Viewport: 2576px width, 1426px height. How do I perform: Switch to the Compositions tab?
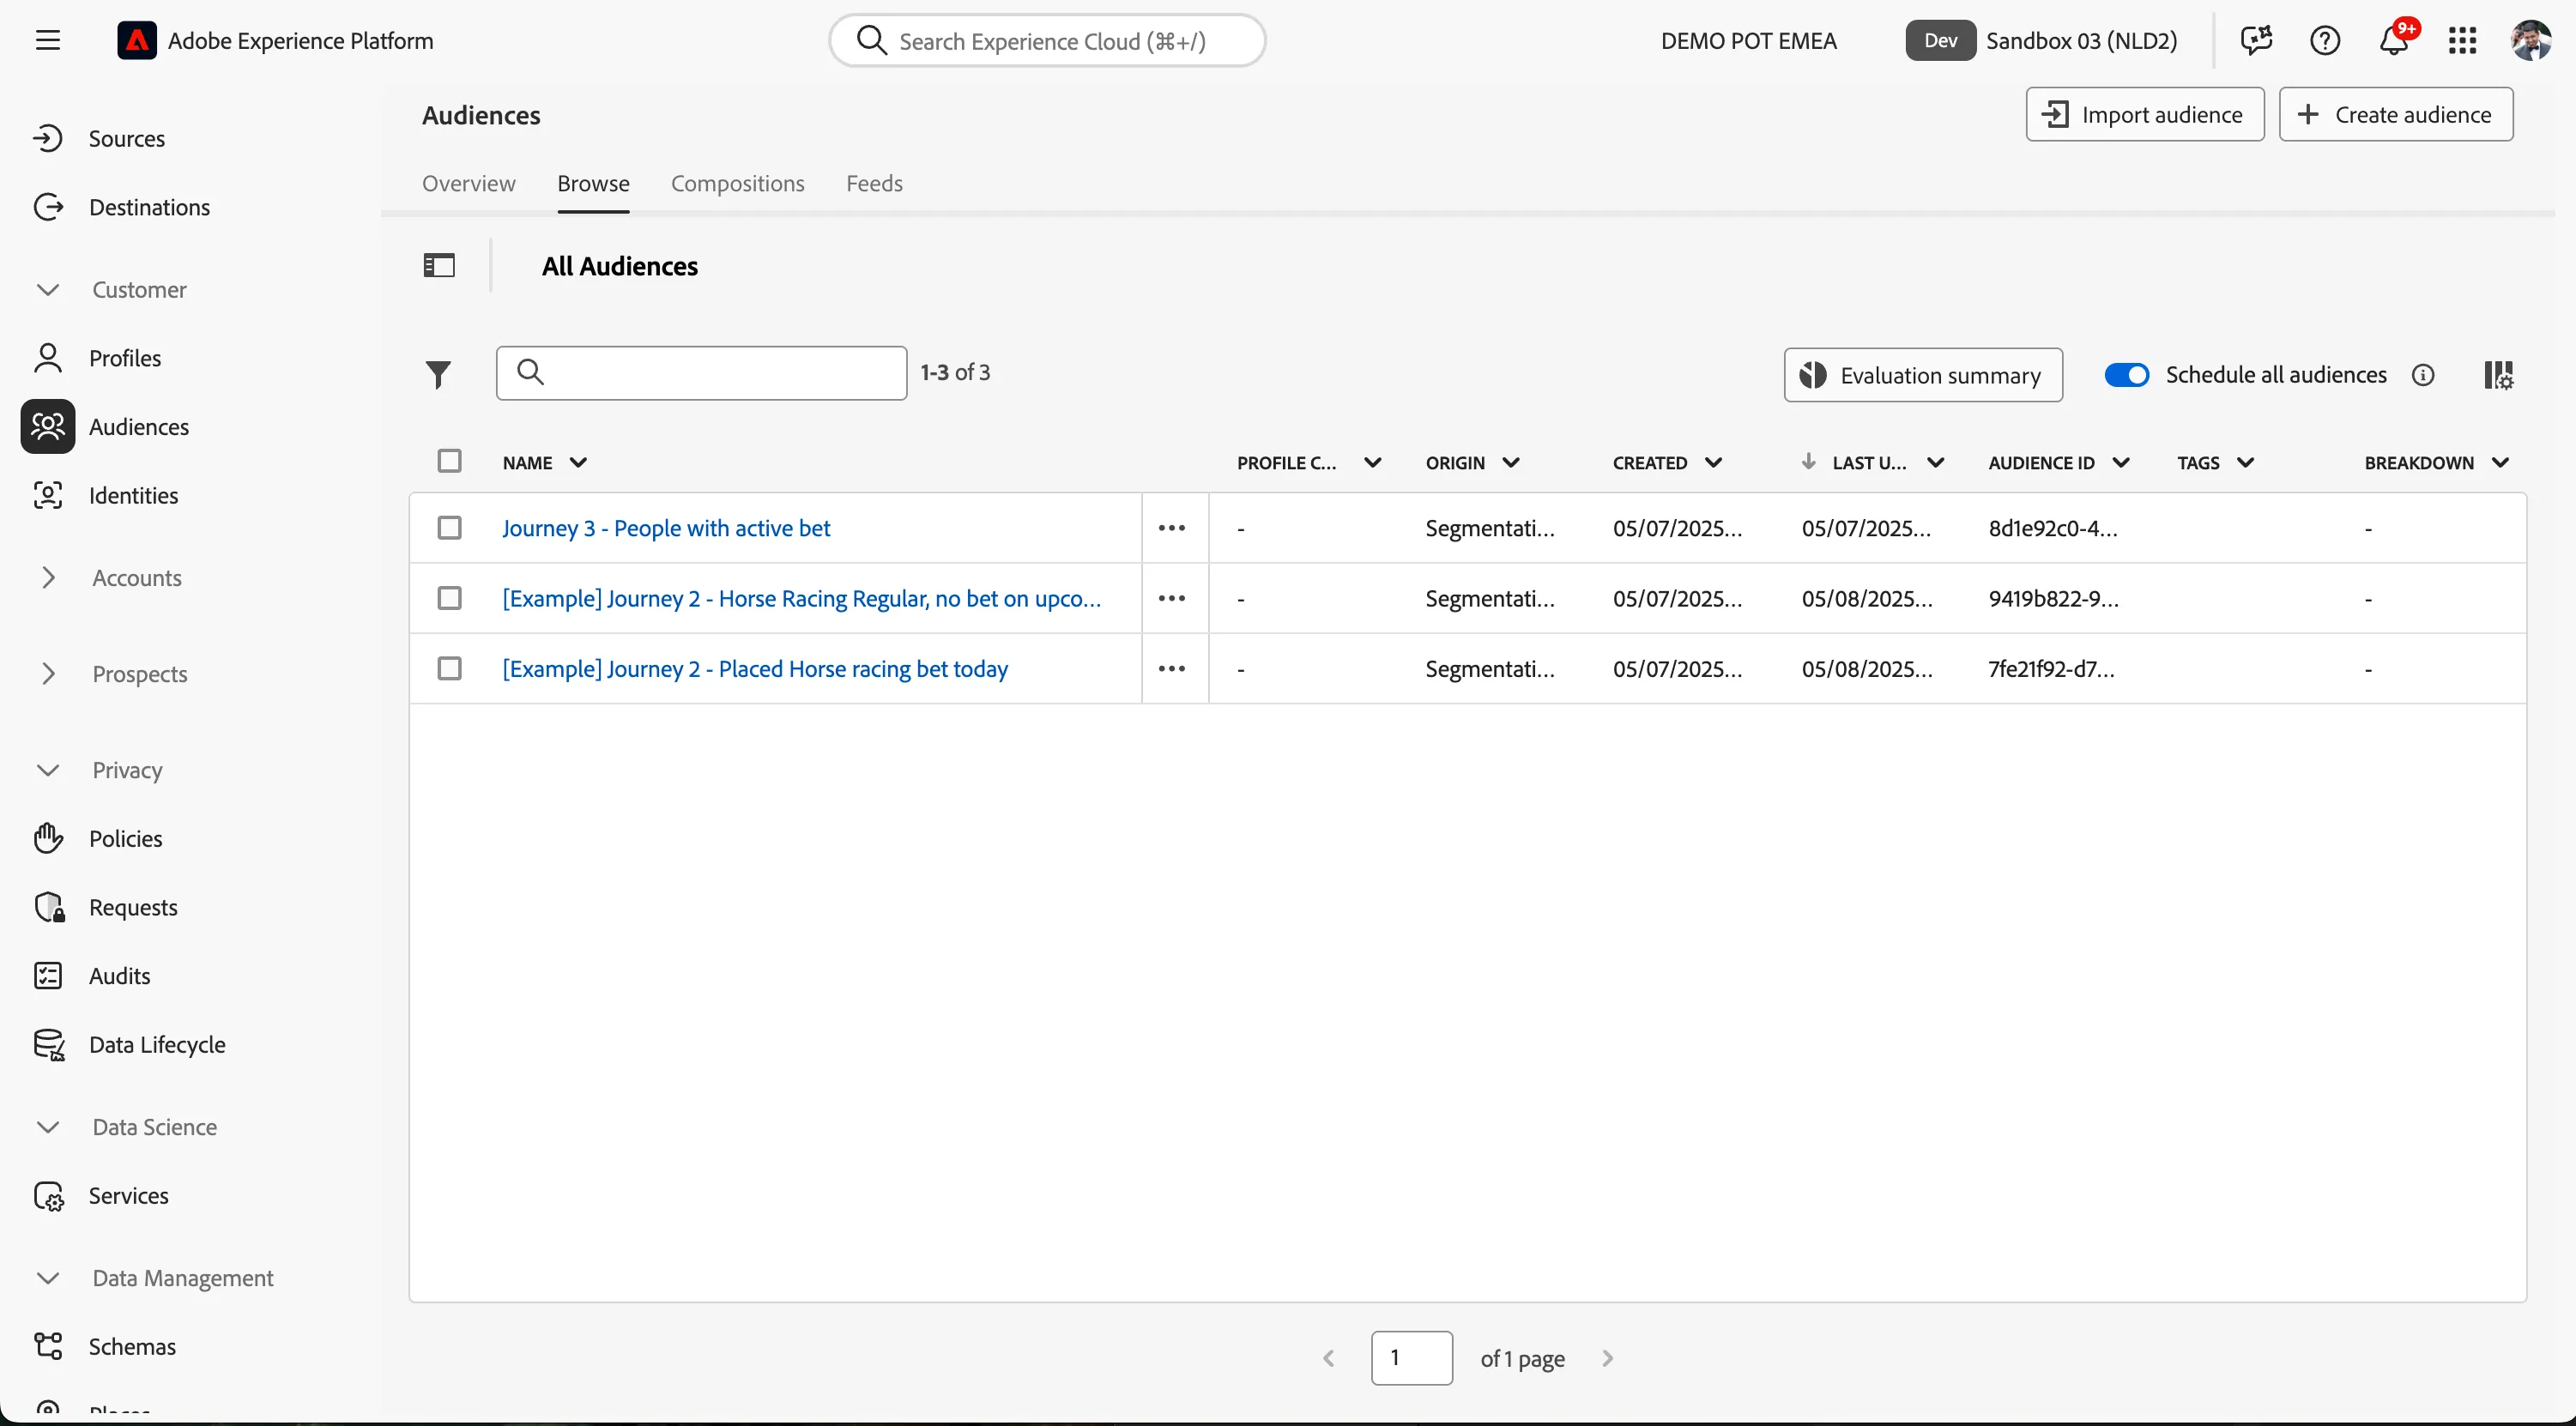[x=737, y=183]
